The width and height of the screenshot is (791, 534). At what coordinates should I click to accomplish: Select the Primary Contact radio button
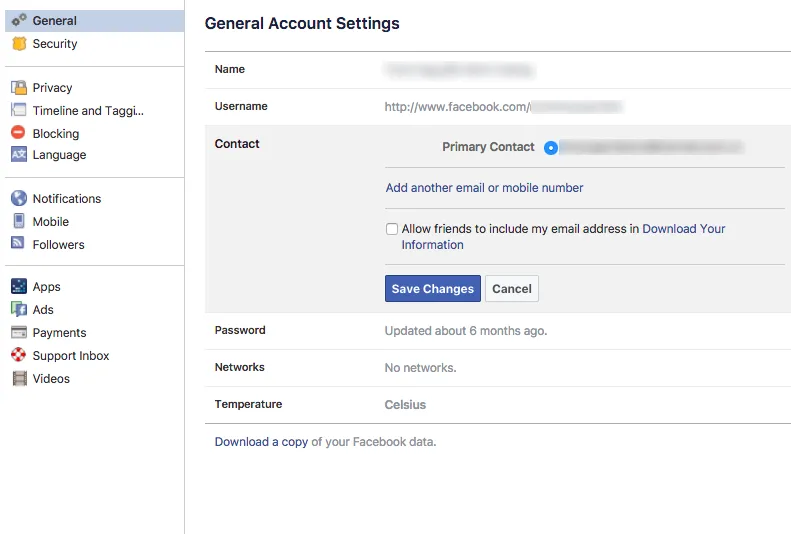coord(550,148)
